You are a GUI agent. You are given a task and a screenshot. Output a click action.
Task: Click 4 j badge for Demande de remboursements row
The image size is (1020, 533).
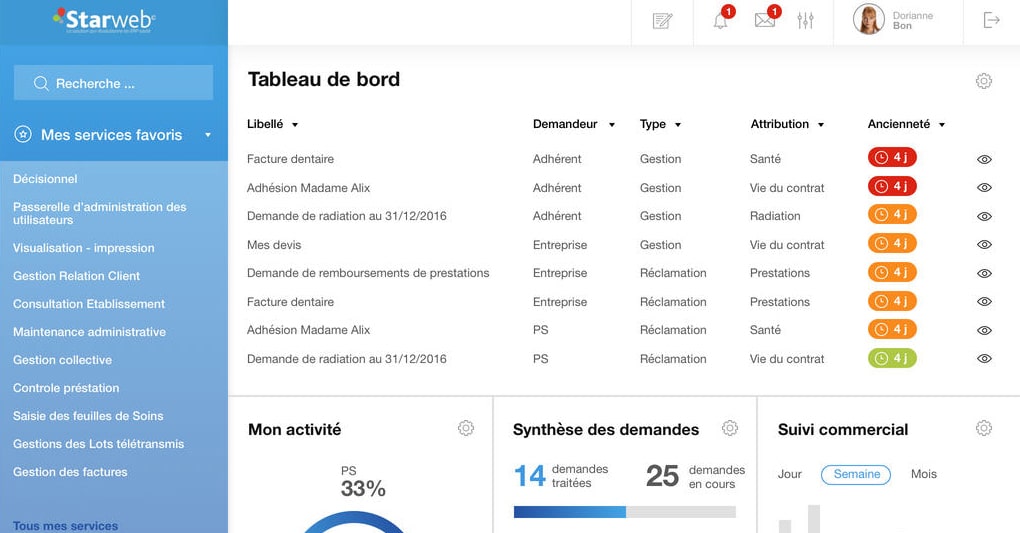[892, 272]
